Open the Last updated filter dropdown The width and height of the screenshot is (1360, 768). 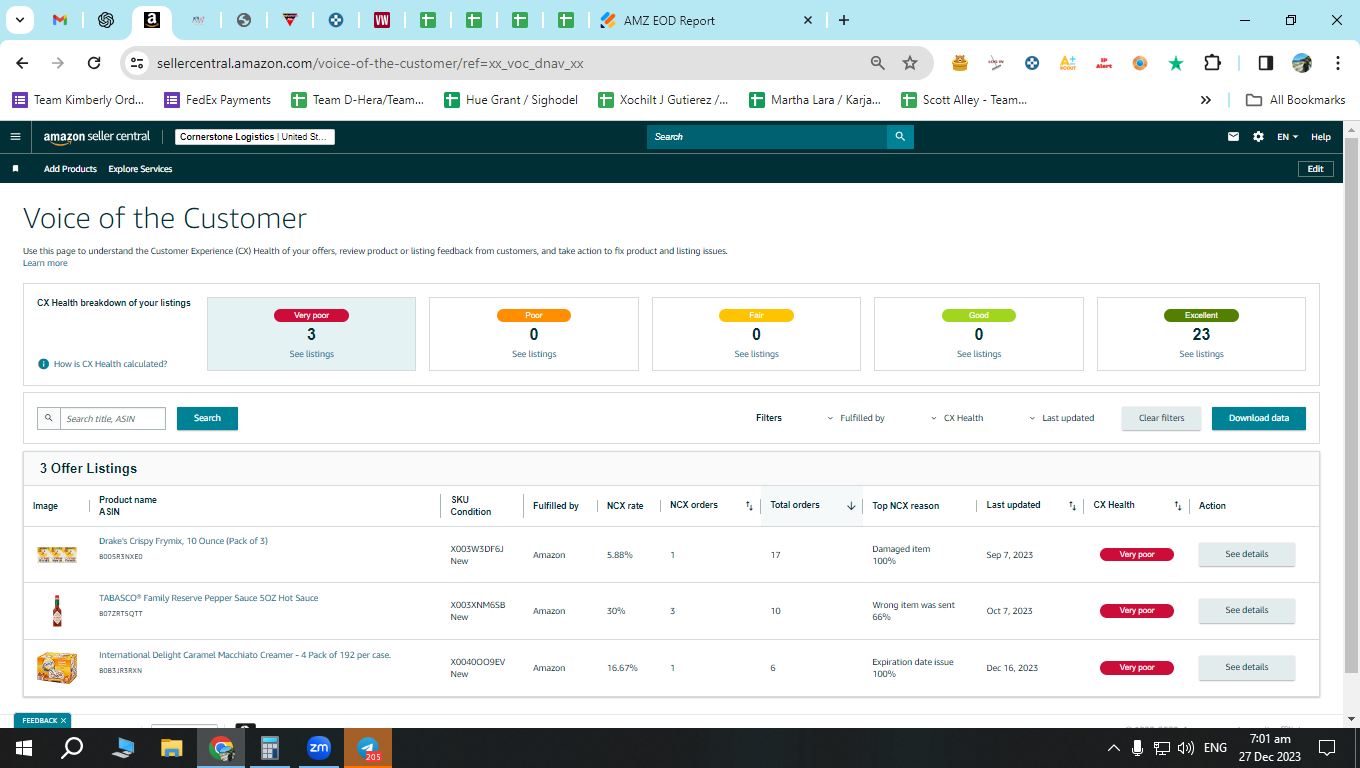coord(1062,418)
